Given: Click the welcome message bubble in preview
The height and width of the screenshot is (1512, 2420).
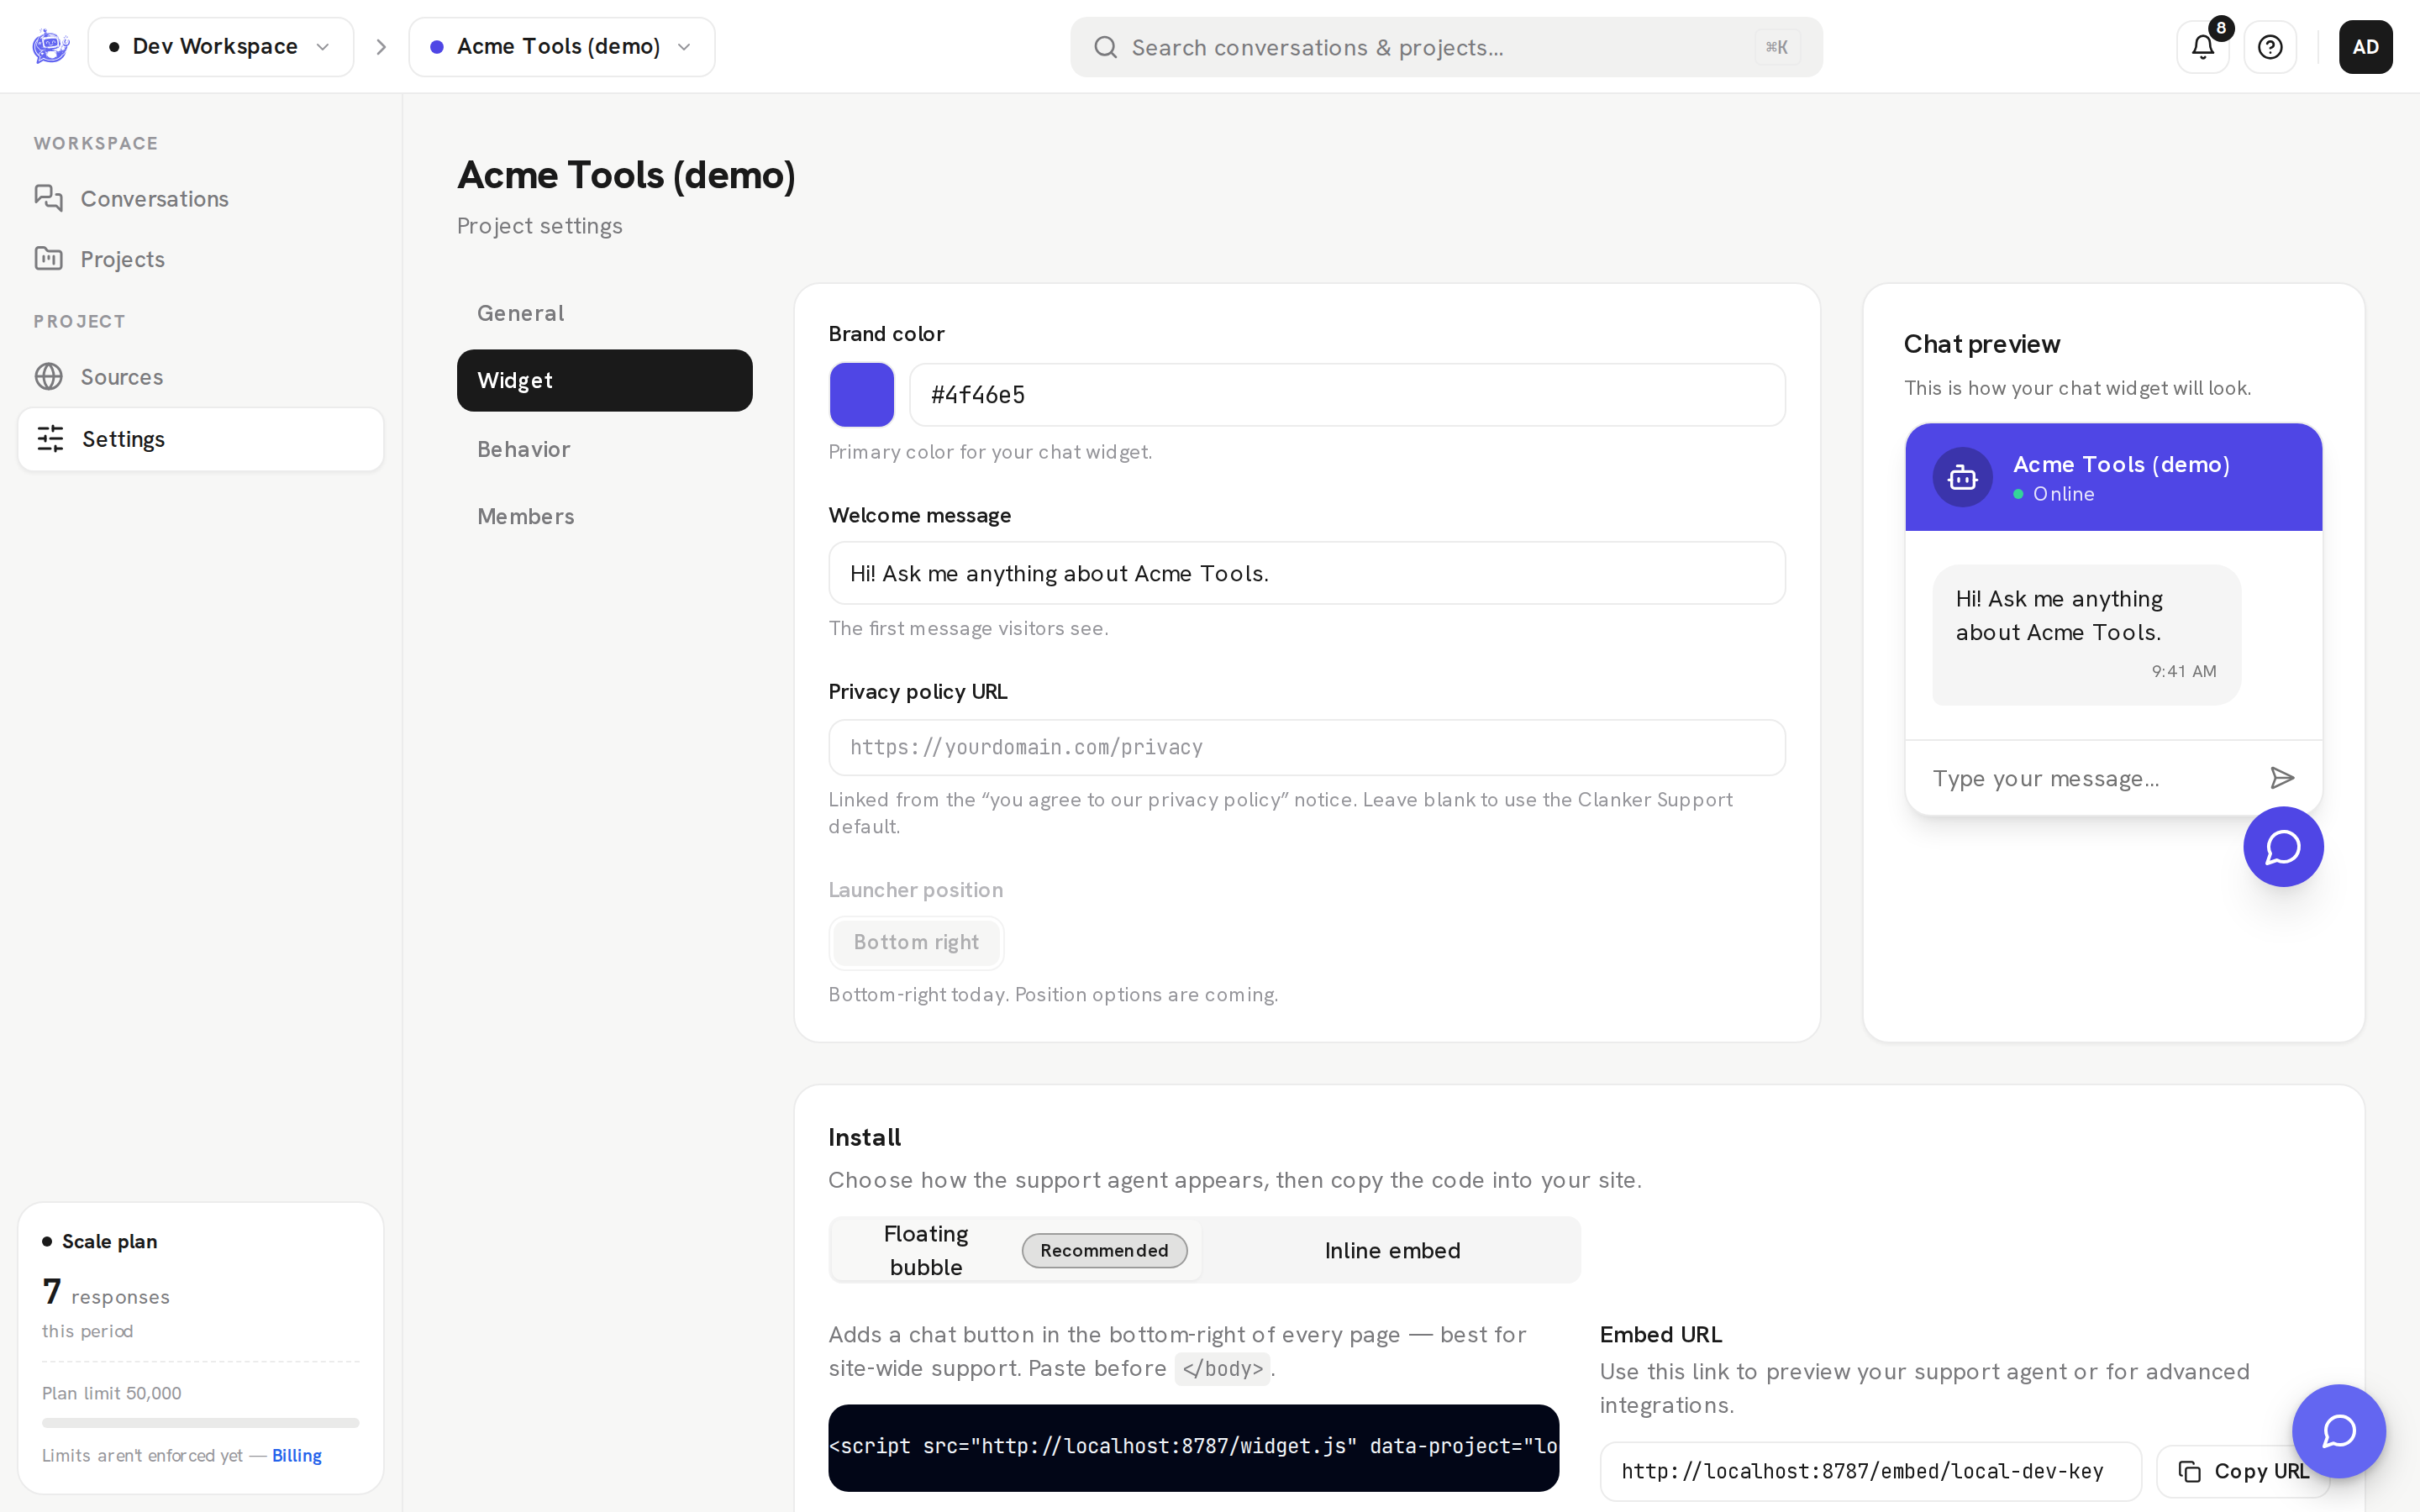Looking at the screenshot, I should coord(2086,634).
